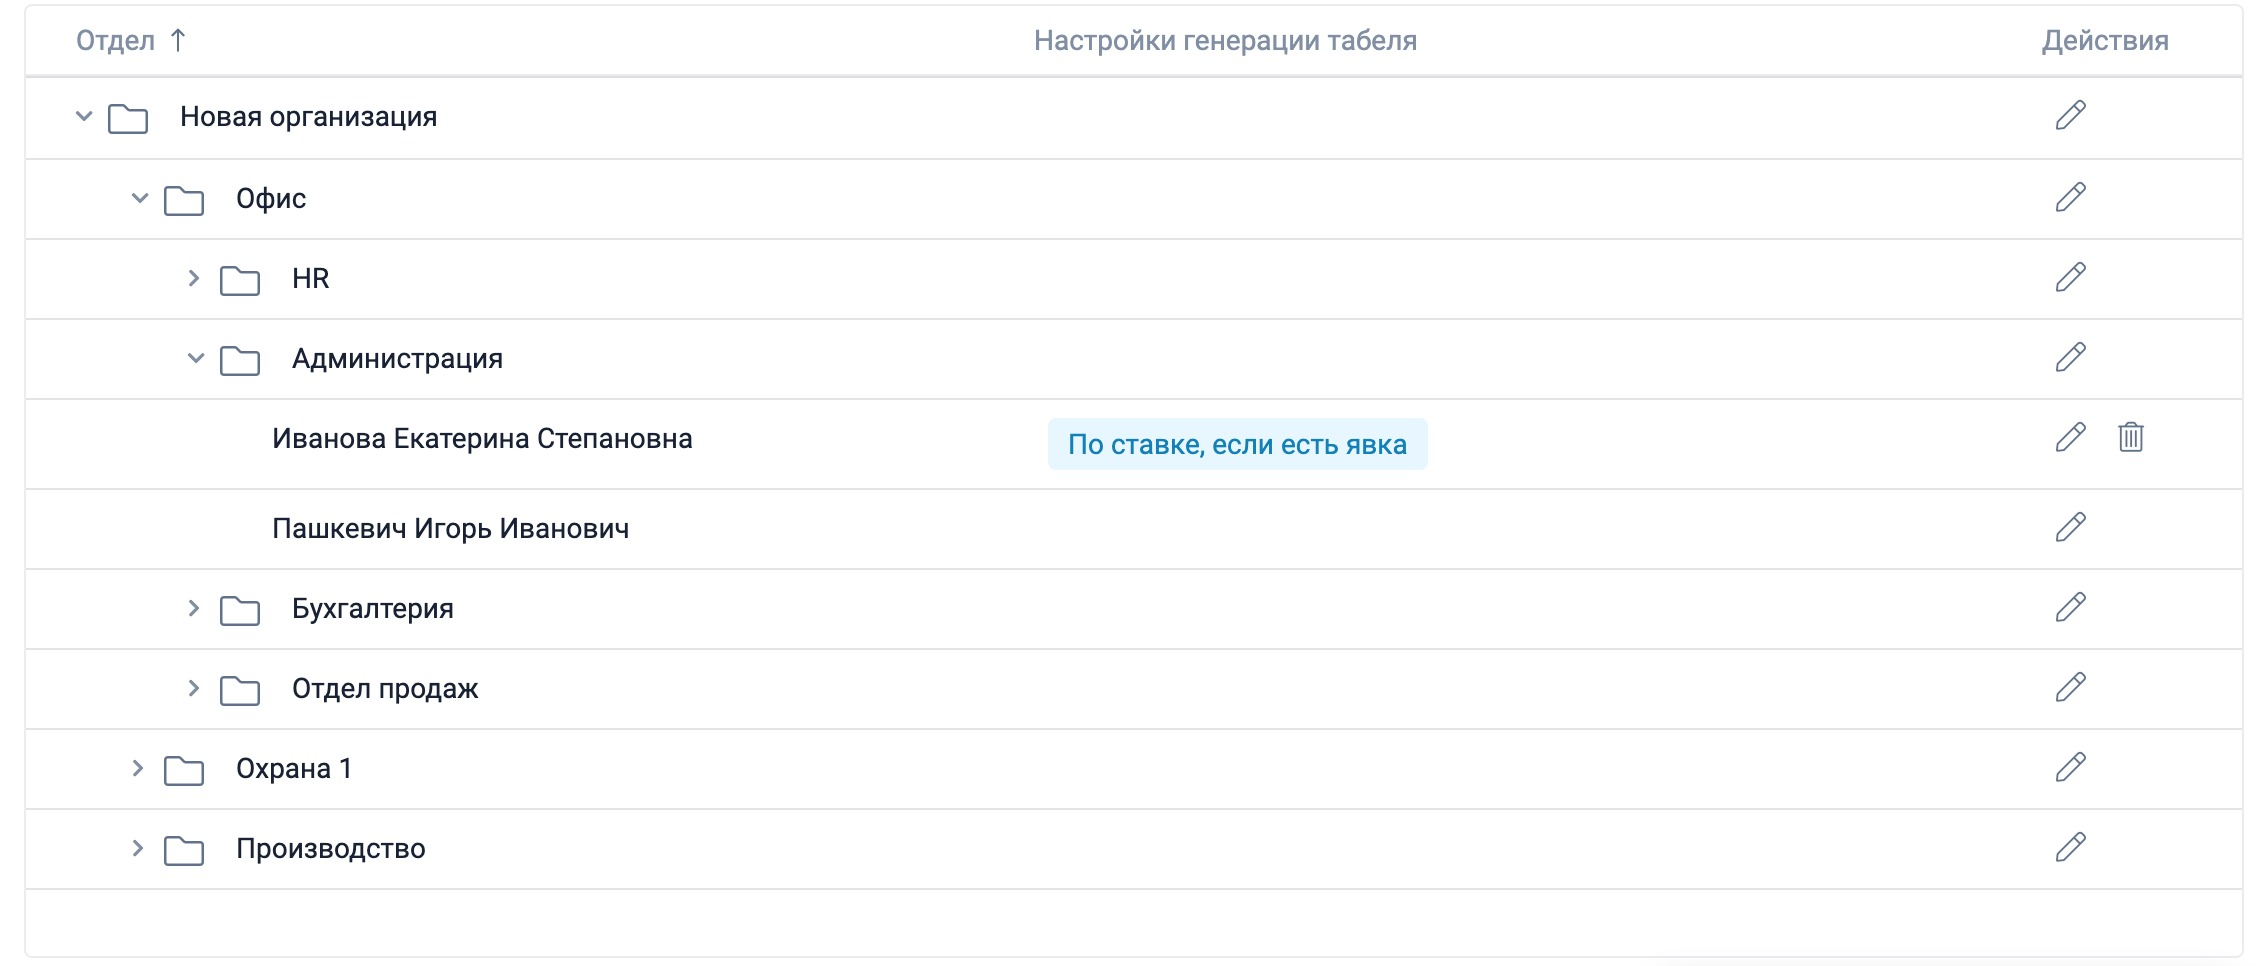The width and height of the screenshot is (2258, 966).
Task: Click the pencil icon for Отдел продаж
Action: click(x=2070, y=687)
